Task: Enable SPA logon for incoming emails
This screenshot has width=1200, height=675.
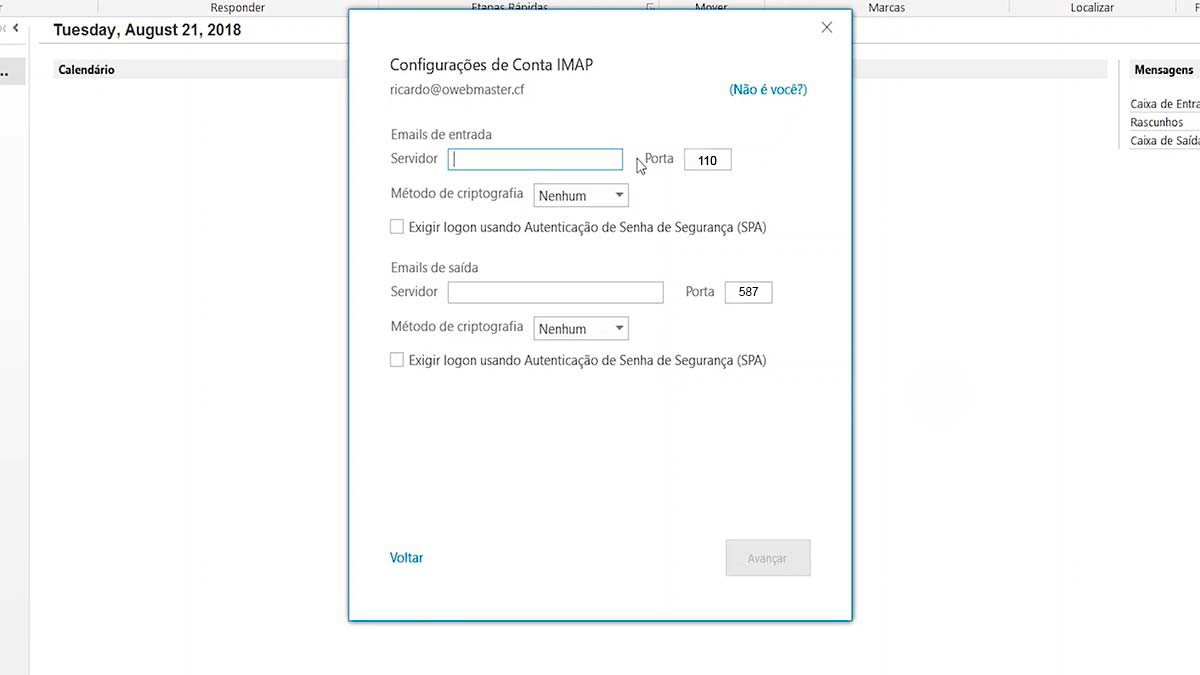Action: tap(397, 227)
